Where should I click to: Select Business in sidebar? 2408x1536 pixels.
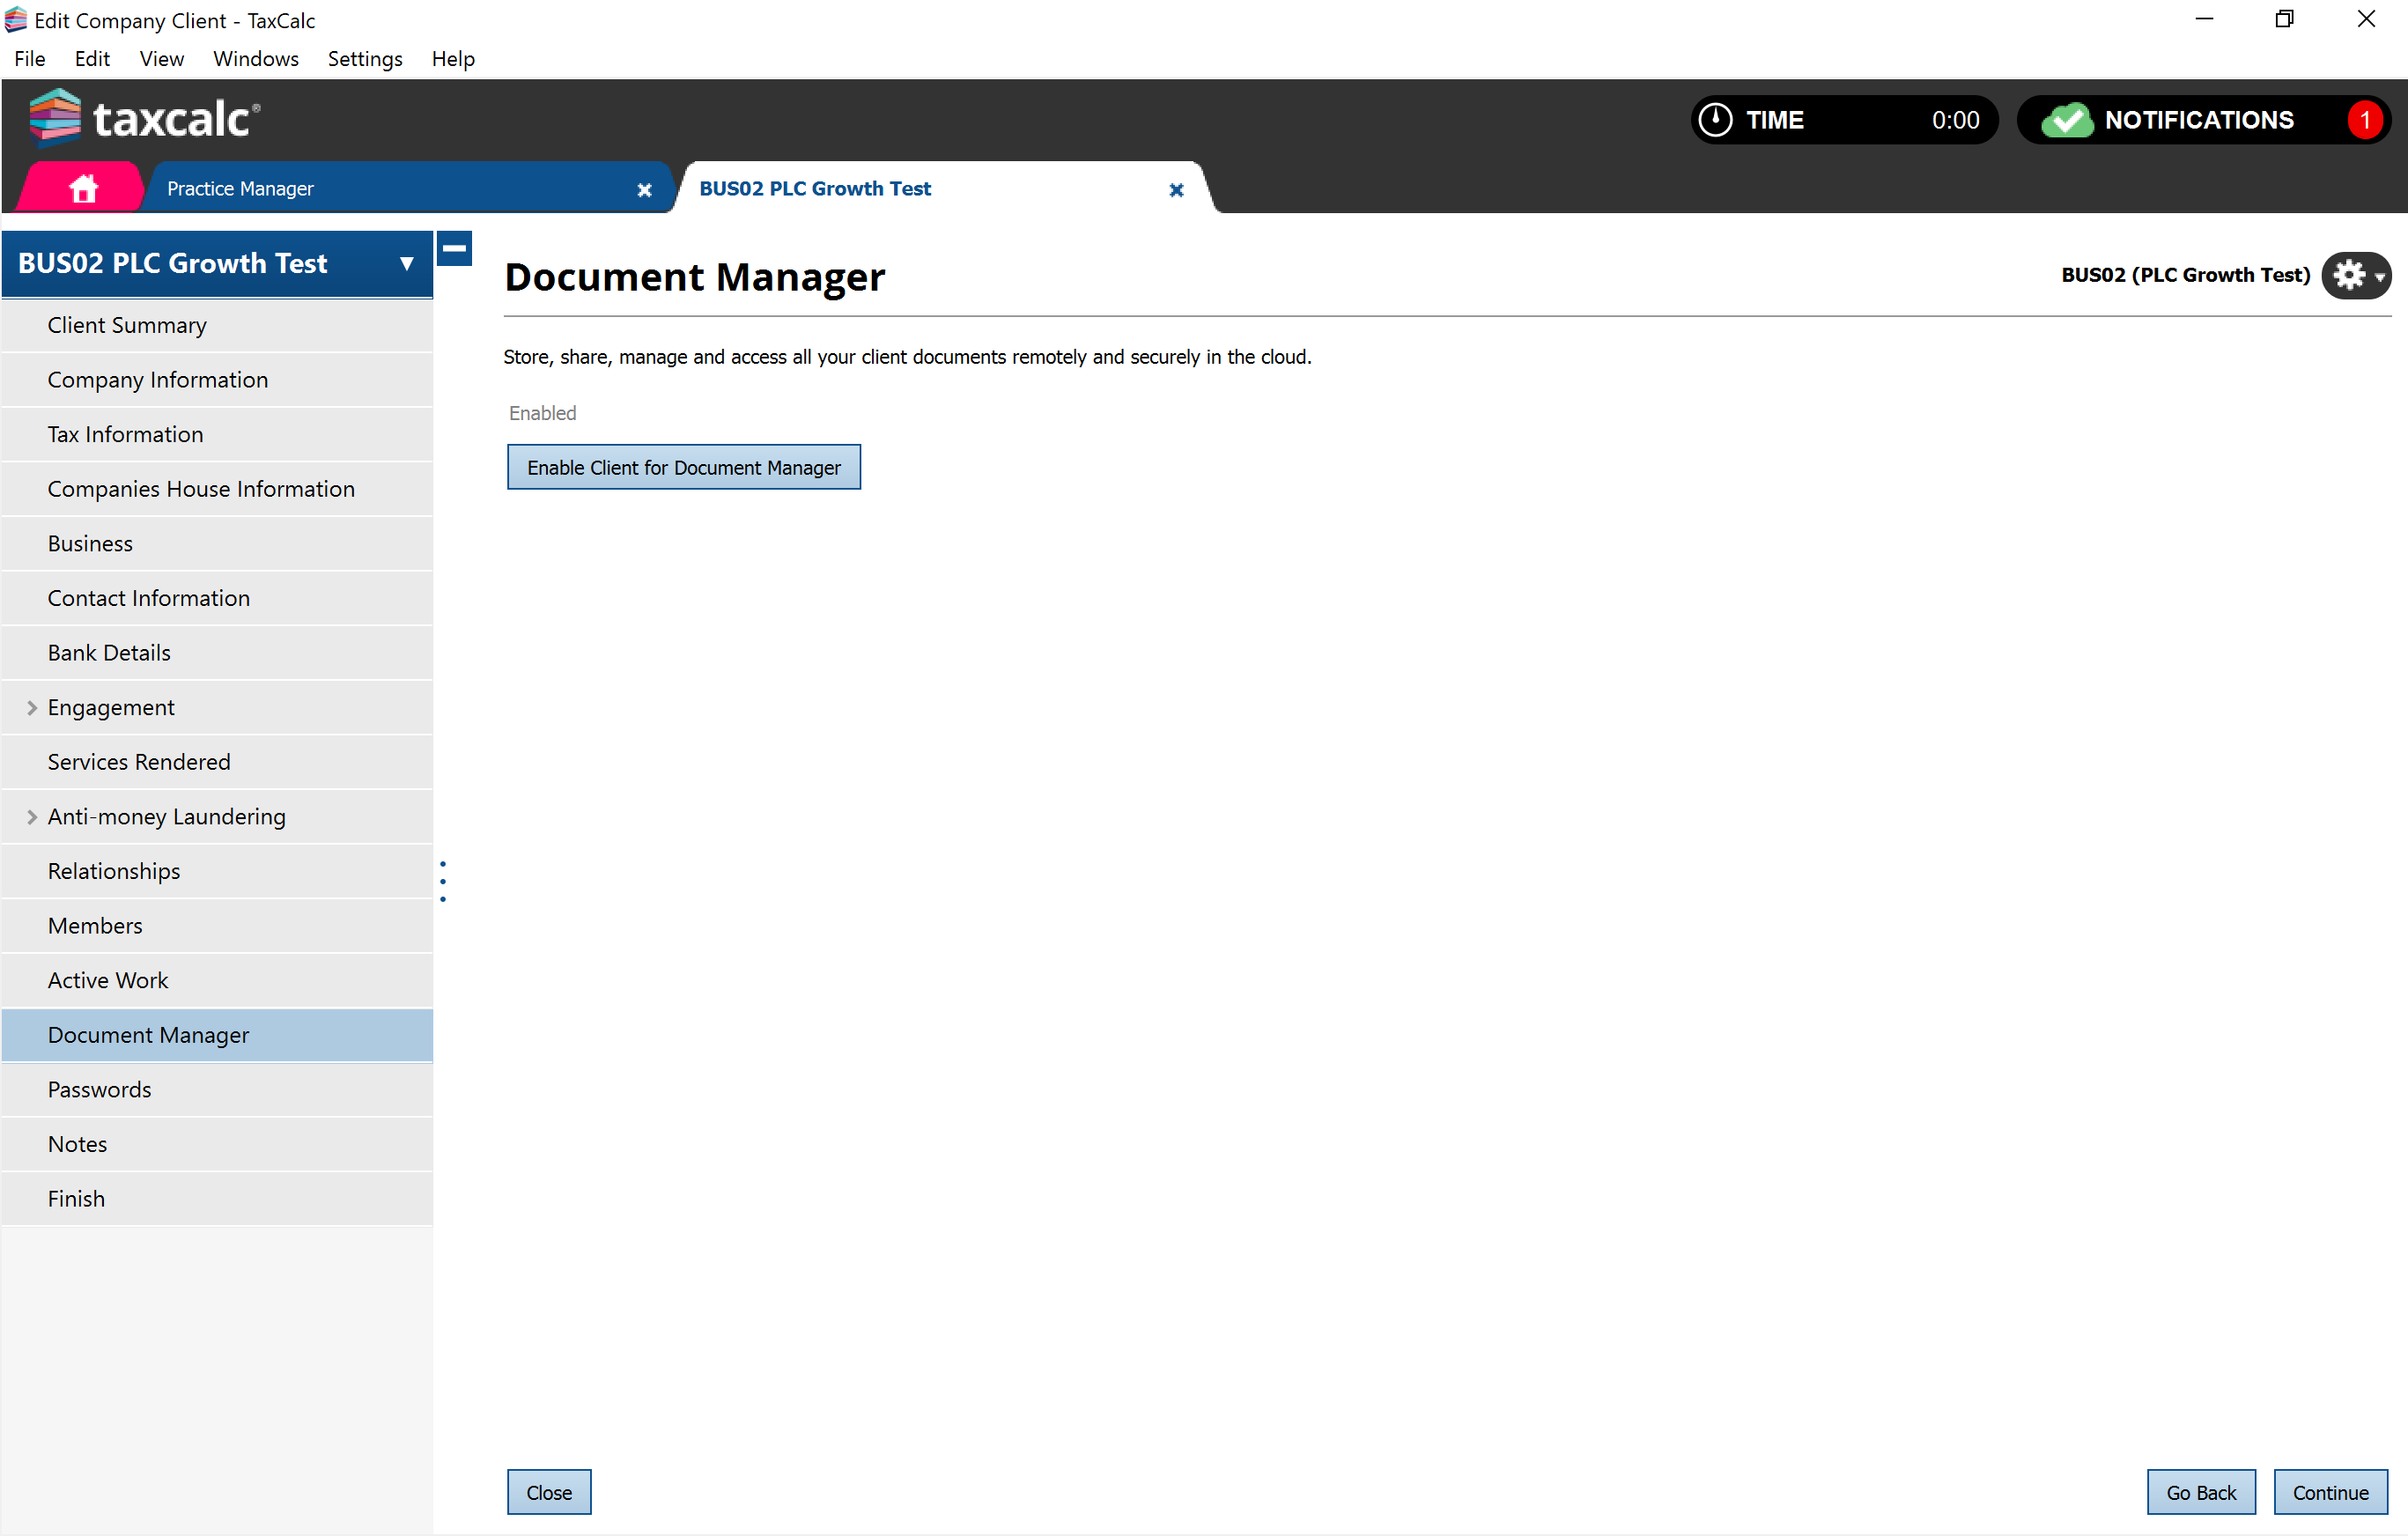[x=217, y=544]
